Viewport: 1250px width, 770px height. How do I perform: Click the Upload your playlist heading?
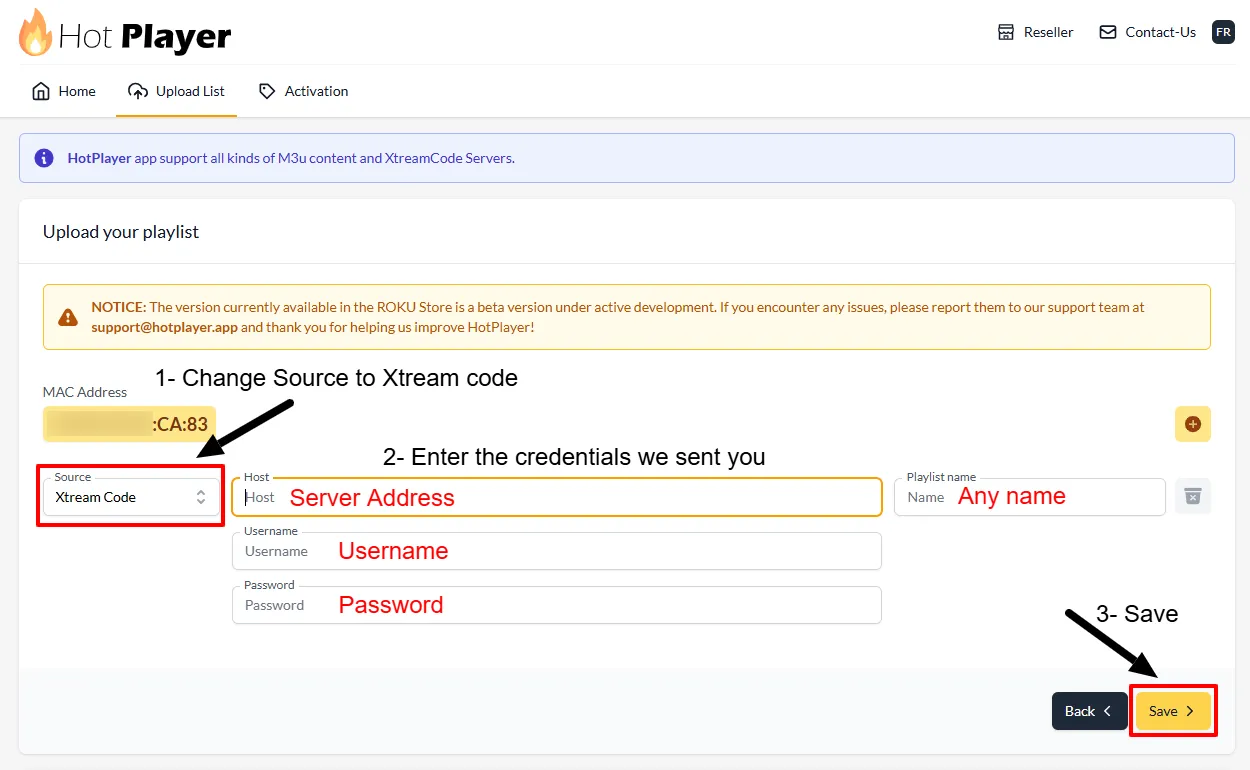121,232
